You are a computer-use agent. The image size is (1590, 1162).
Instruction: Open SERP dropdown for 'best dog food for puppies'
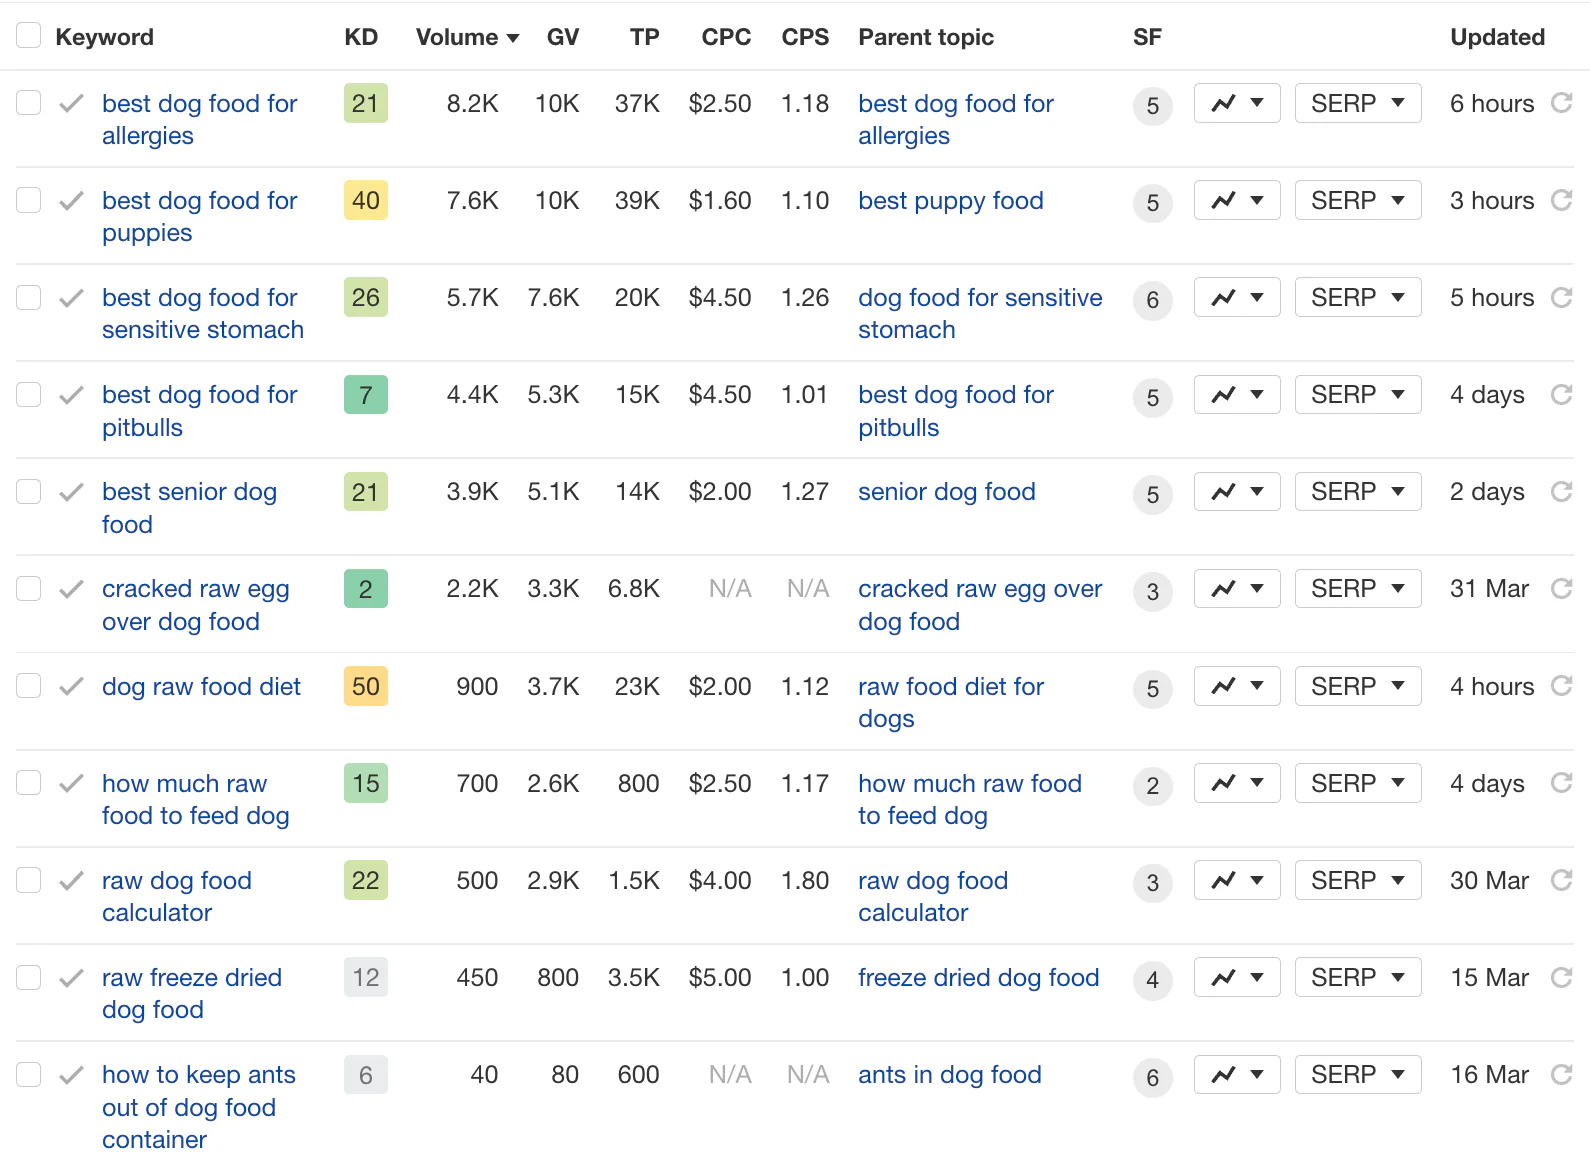coord(1358,200)
